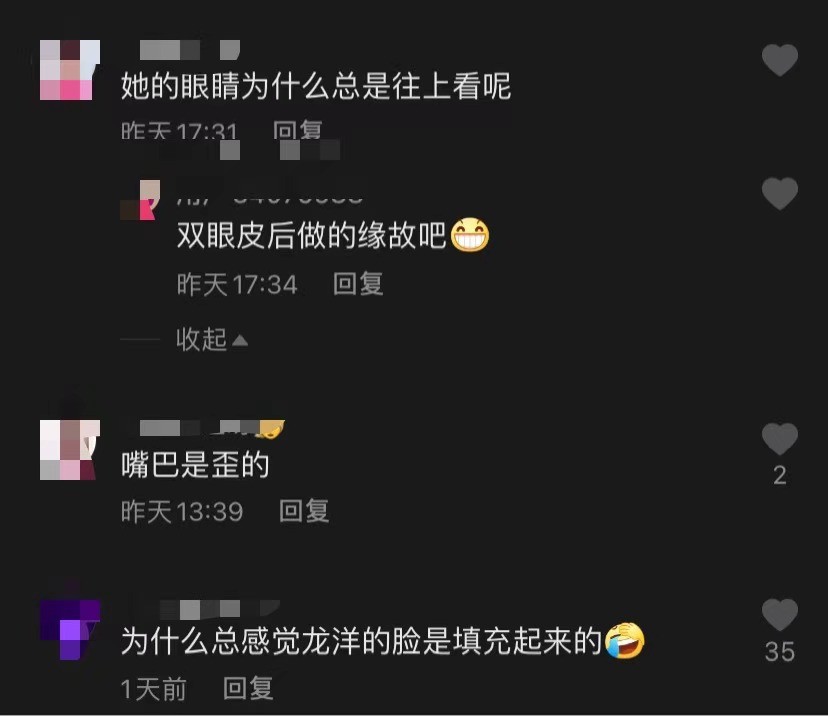This screenshot has width=828, height=716.
Task: Reply to the 昨天 17:31 comment
Action: (x=297, y=129)
